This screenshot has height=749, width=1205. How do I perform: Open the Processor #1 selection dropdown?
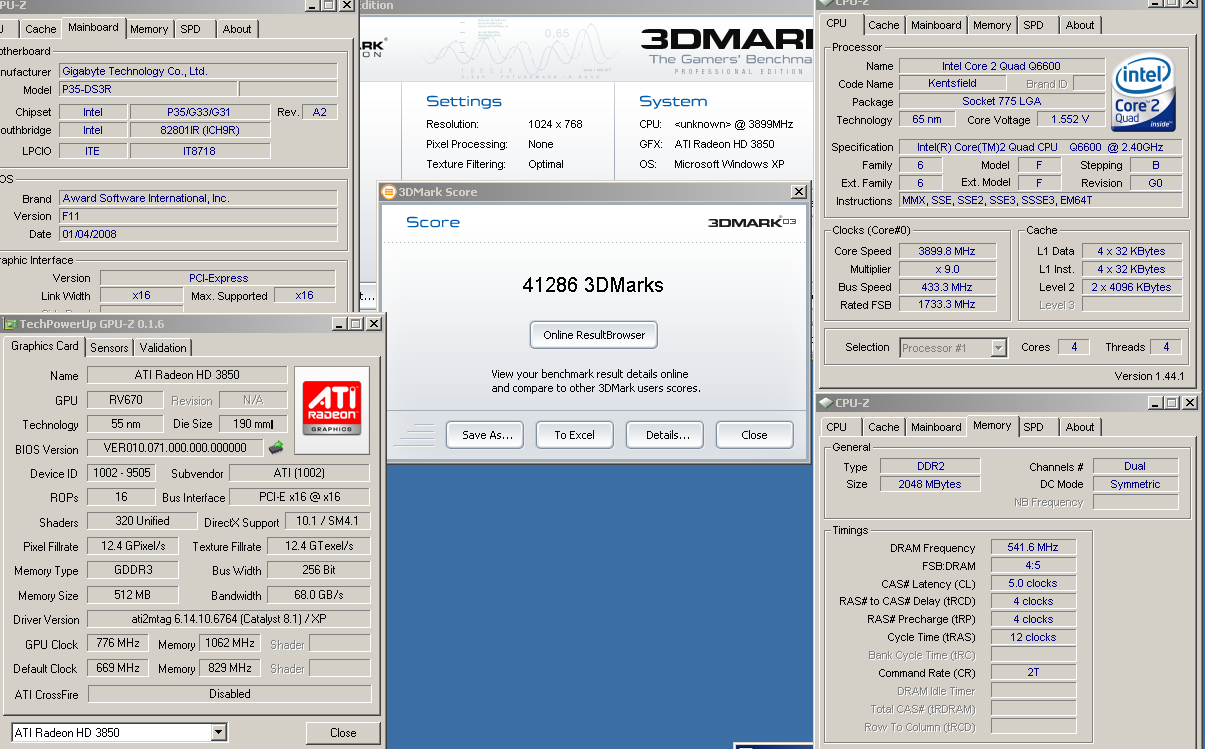click(x=998, y=348)
